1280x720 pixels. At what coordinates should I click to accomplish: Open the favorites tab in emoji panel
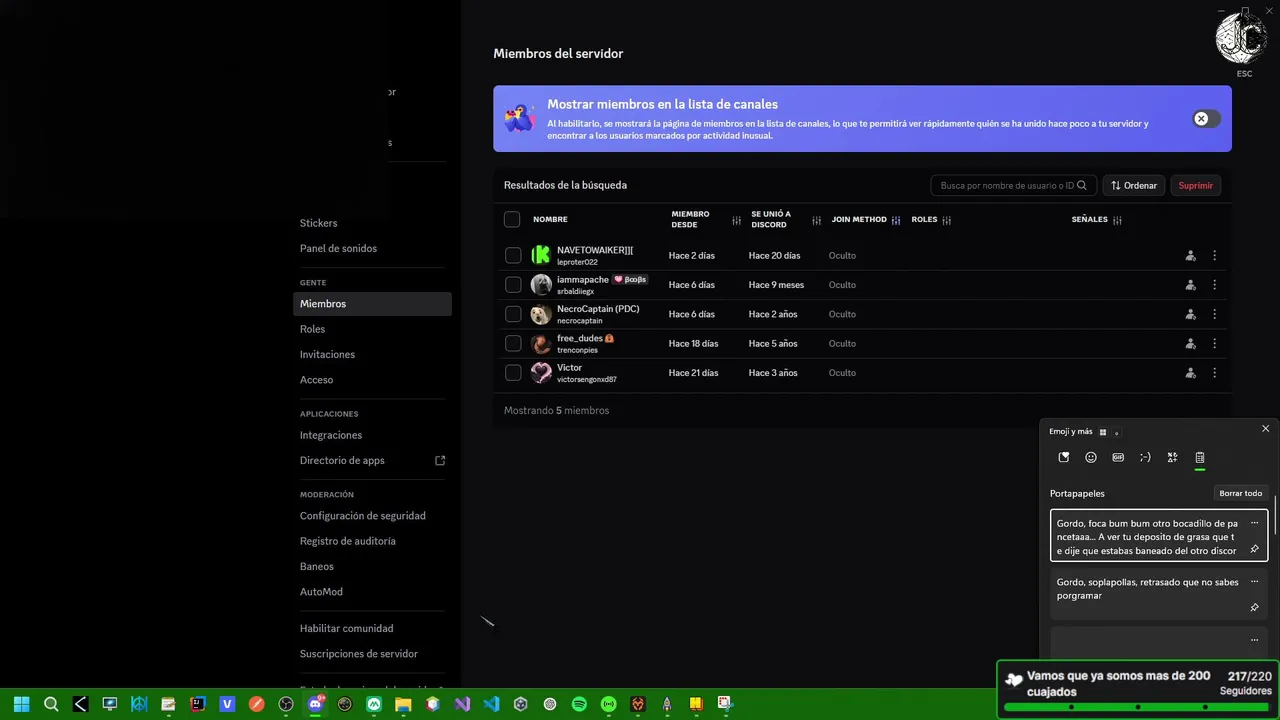click(1064, 457)
